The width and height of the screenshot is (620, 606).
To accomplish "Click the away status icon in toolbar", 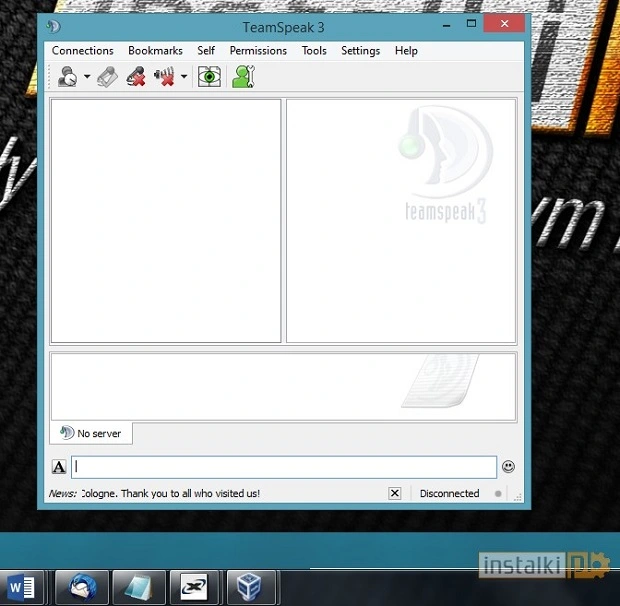I will [x=68, y=77].
